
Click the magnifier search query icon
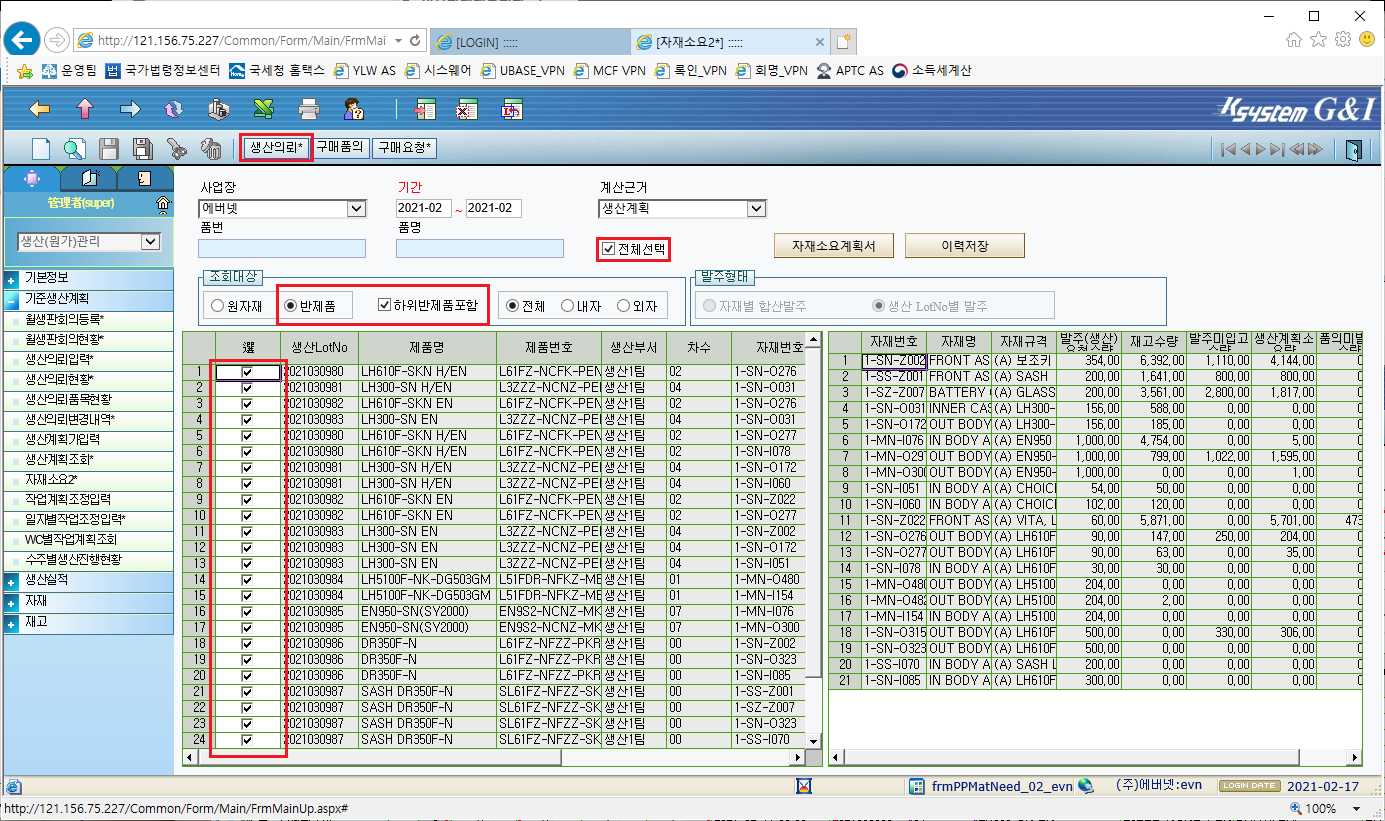(75, 149)
